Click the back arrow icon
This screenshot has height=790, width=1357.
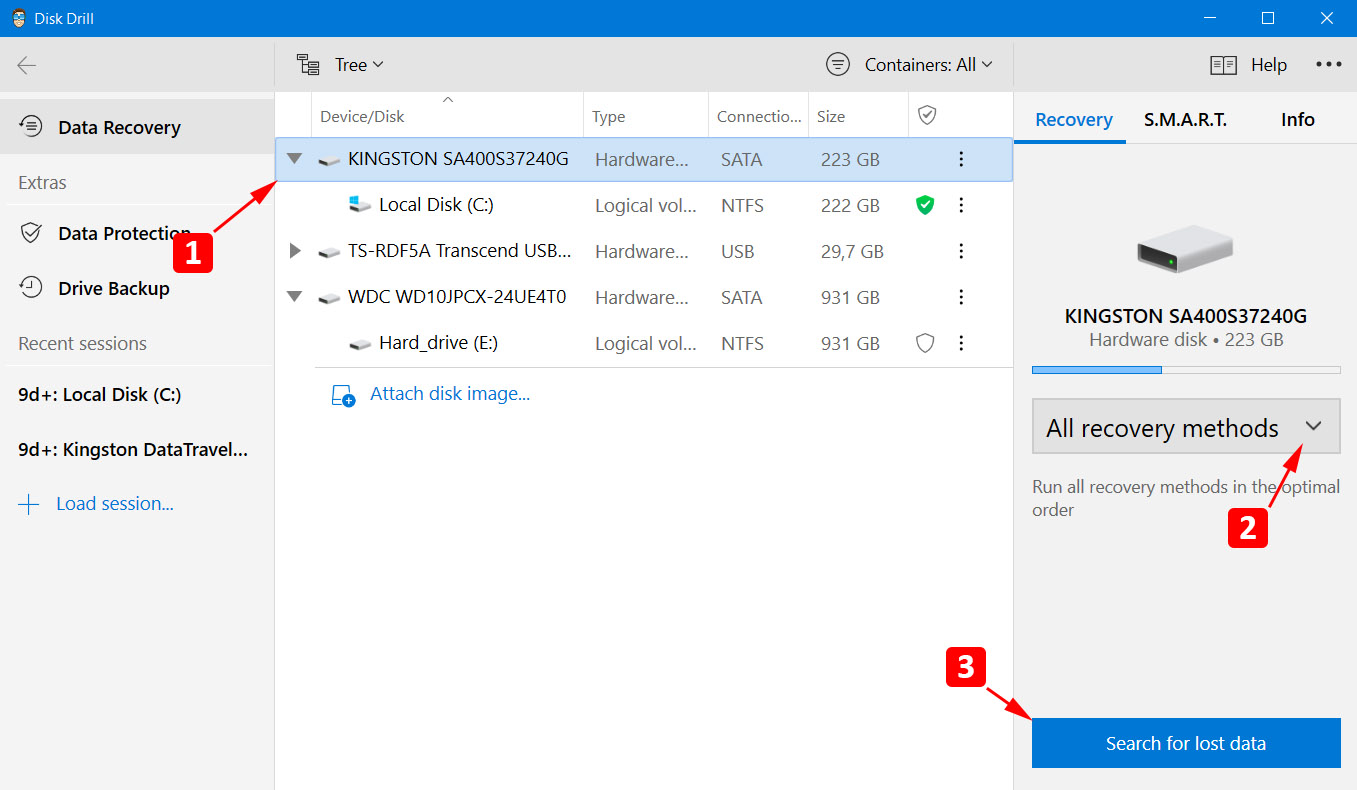(x=27, y=65)
